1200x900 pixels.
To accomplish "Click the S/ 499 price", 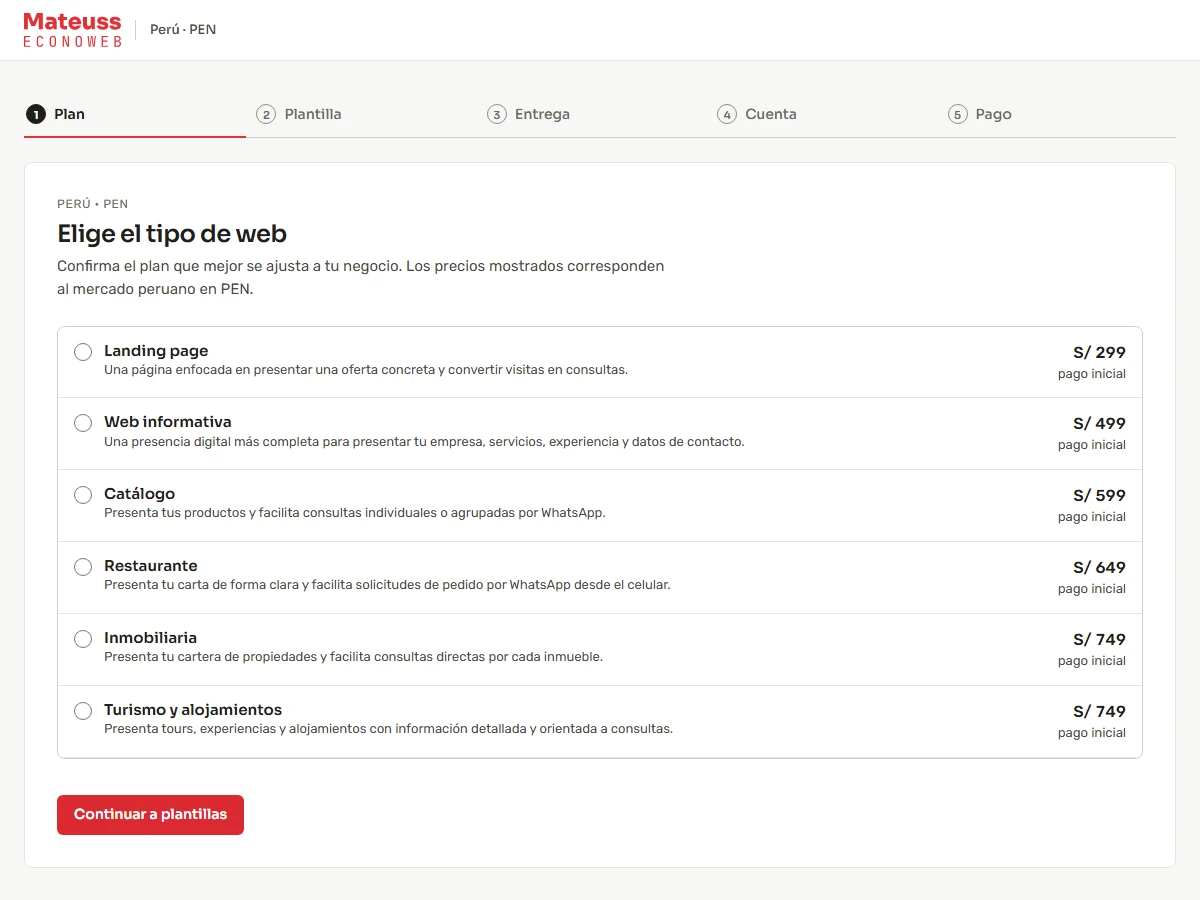I will (x=1099, y=423).
